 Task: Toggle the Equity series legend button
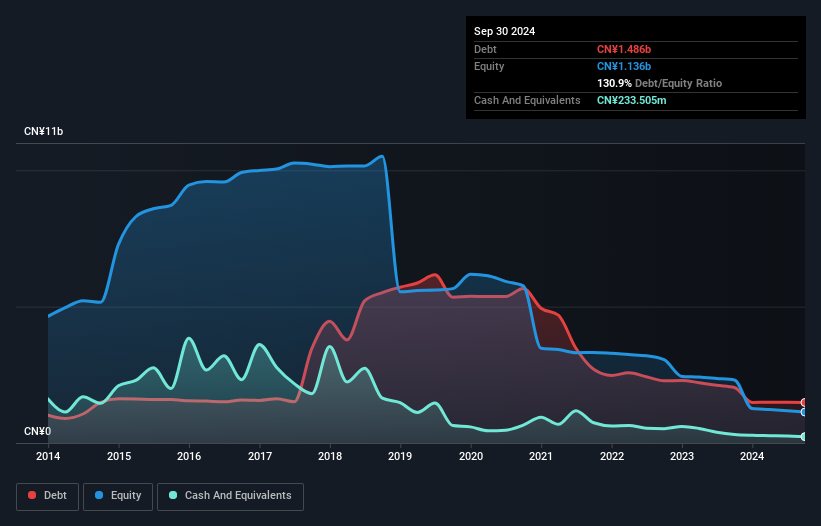(118, 496)
